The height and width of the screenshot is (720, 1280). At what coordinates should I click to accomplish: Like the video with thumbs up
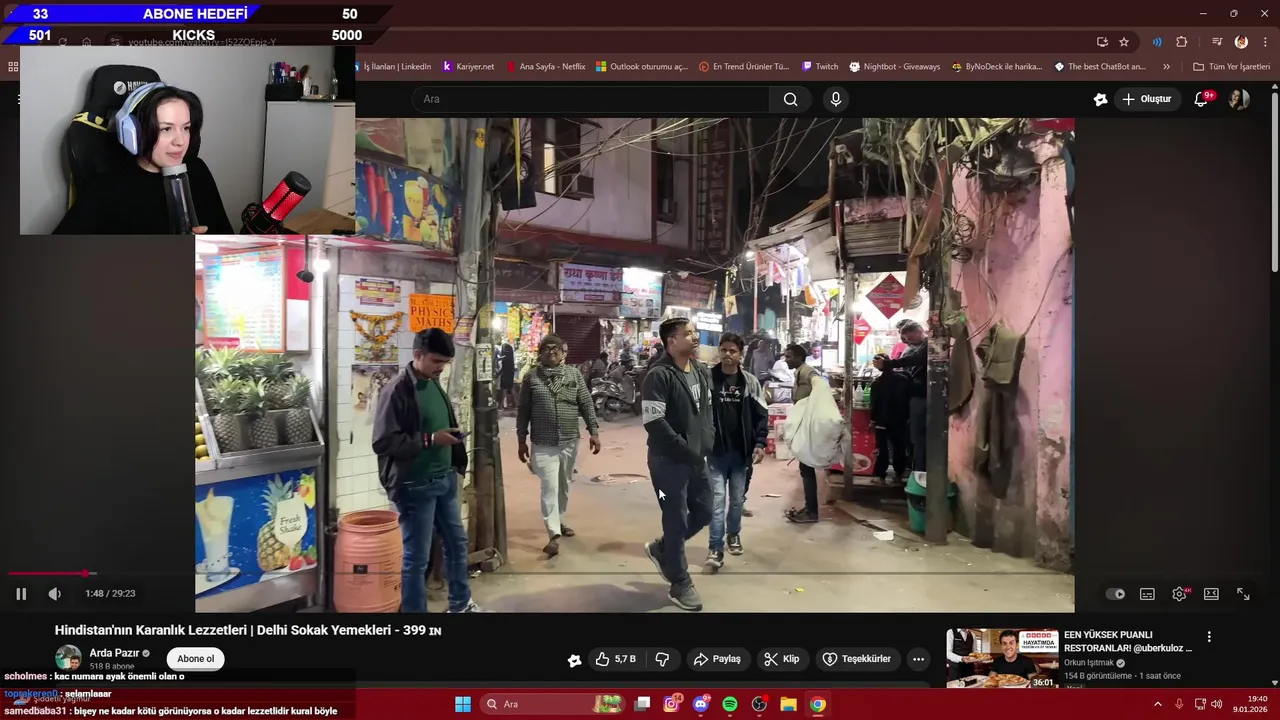coord(615,659)
